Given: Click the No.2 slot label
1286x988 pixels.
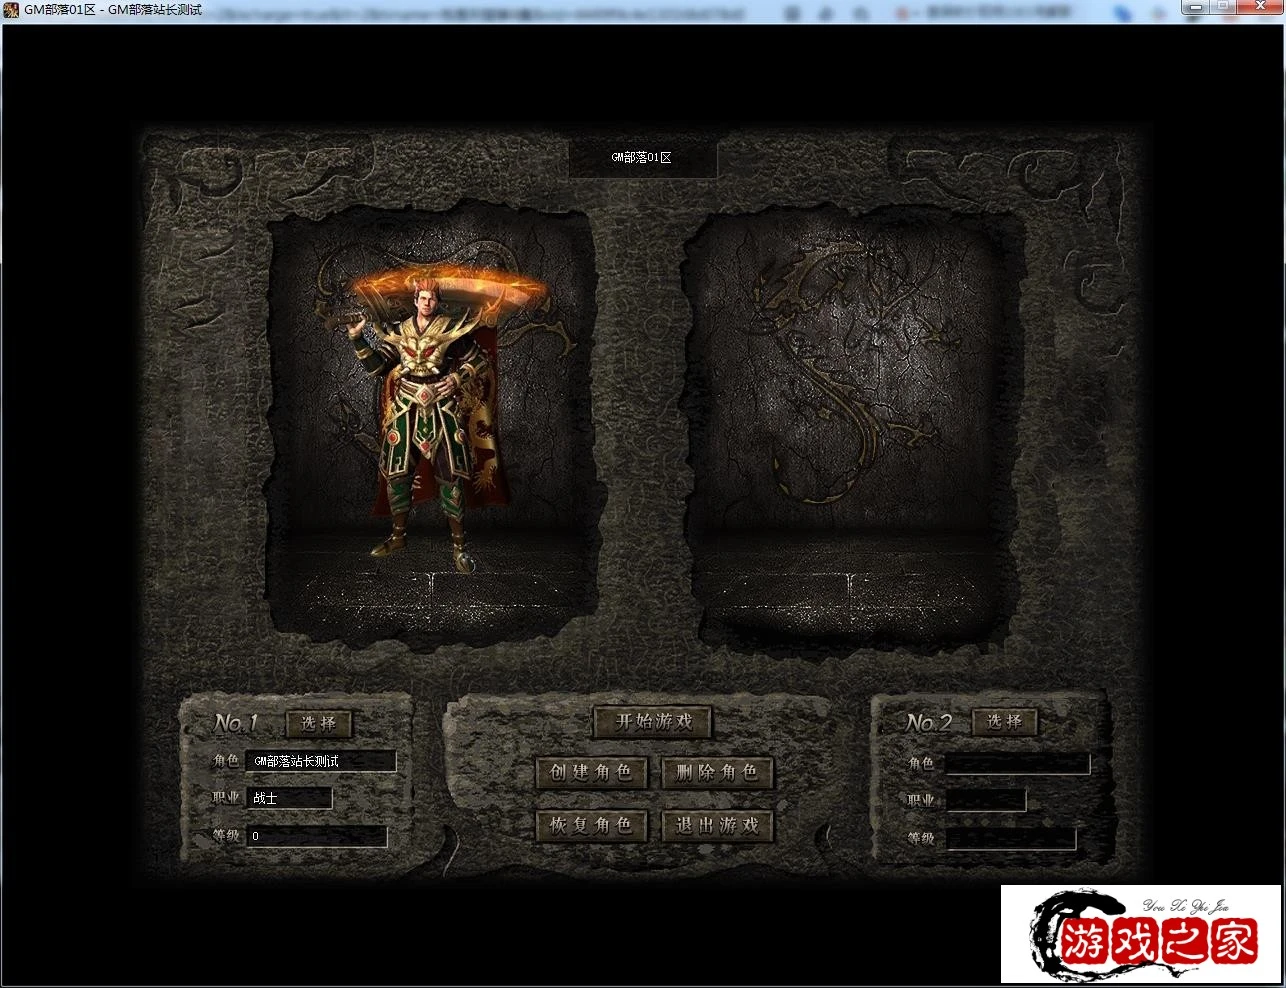Looking at the screenshot, I should tap(929, 722).
